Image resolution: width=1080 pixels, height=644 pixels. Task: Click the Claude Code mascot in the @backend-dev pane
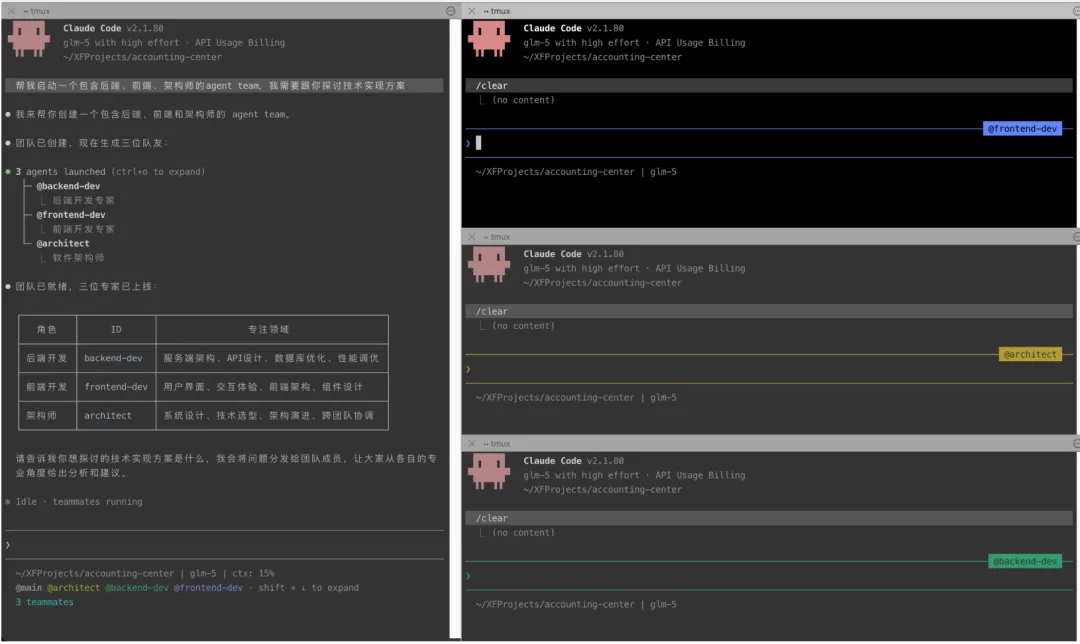(x=489, y=471)
